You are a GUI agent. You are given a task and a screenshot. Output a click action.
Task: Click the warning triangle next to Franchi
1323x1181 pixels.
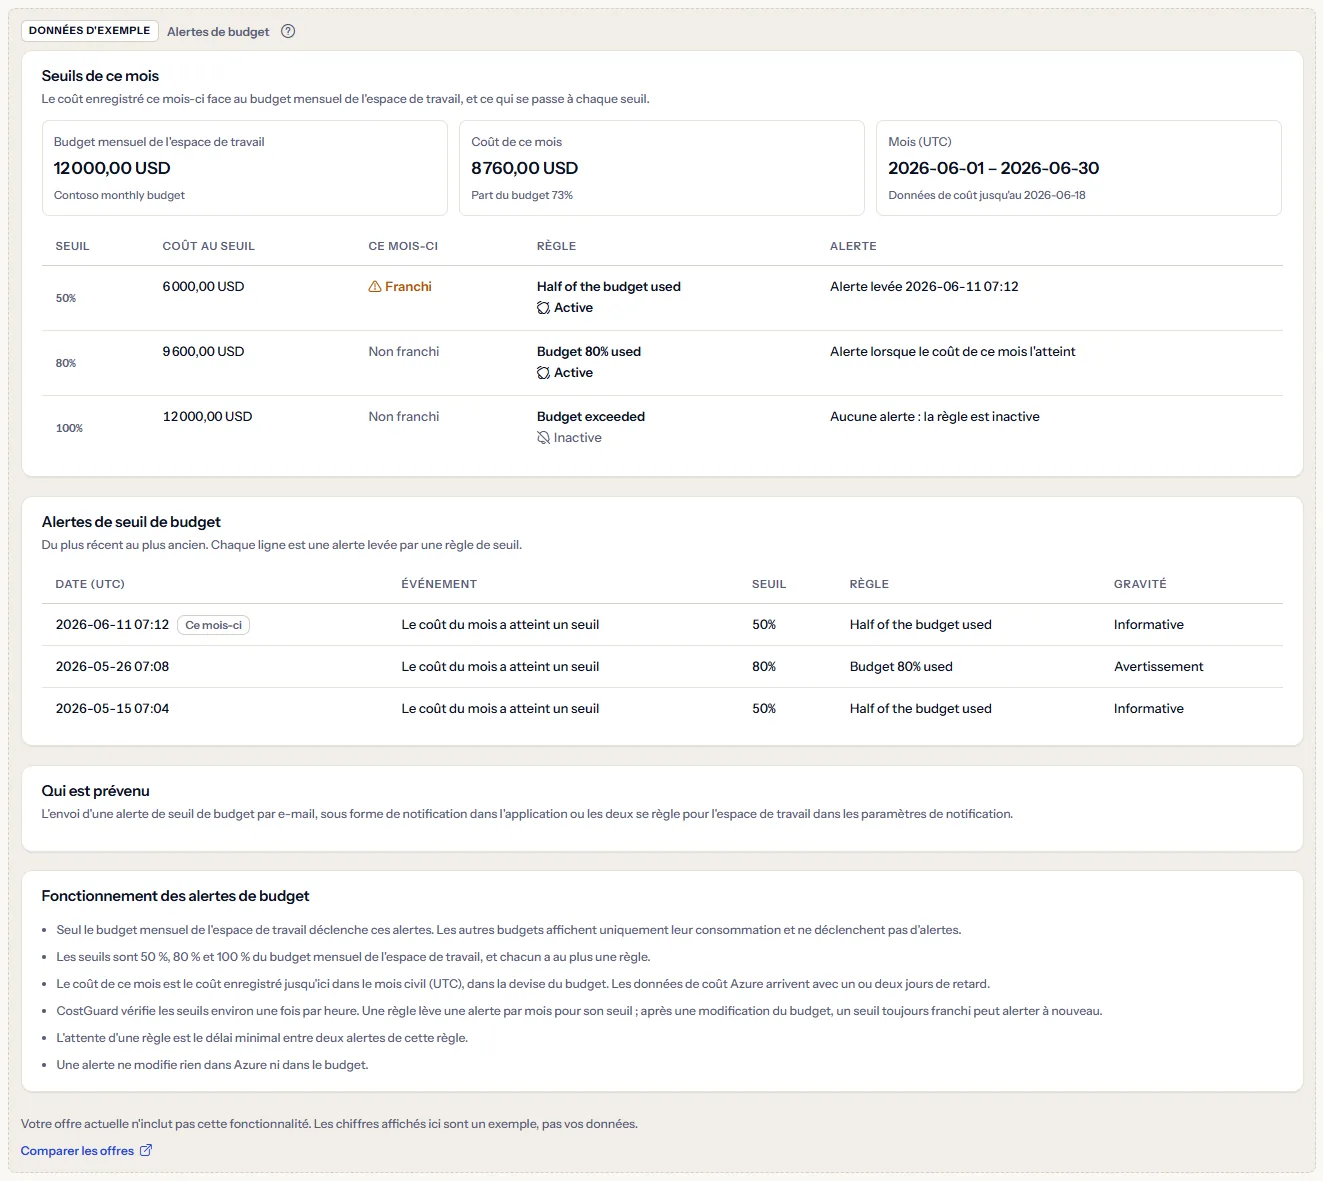click(x=375, y=287)
